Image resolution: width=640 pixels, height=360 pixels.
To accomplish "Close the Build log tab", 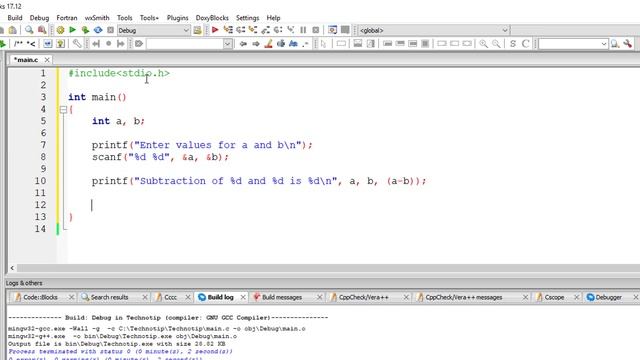I will tap(243, 298).
